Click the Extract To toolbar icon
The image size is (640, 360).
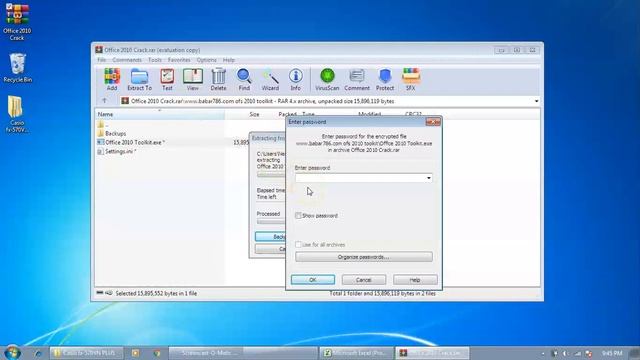point(140,80)
